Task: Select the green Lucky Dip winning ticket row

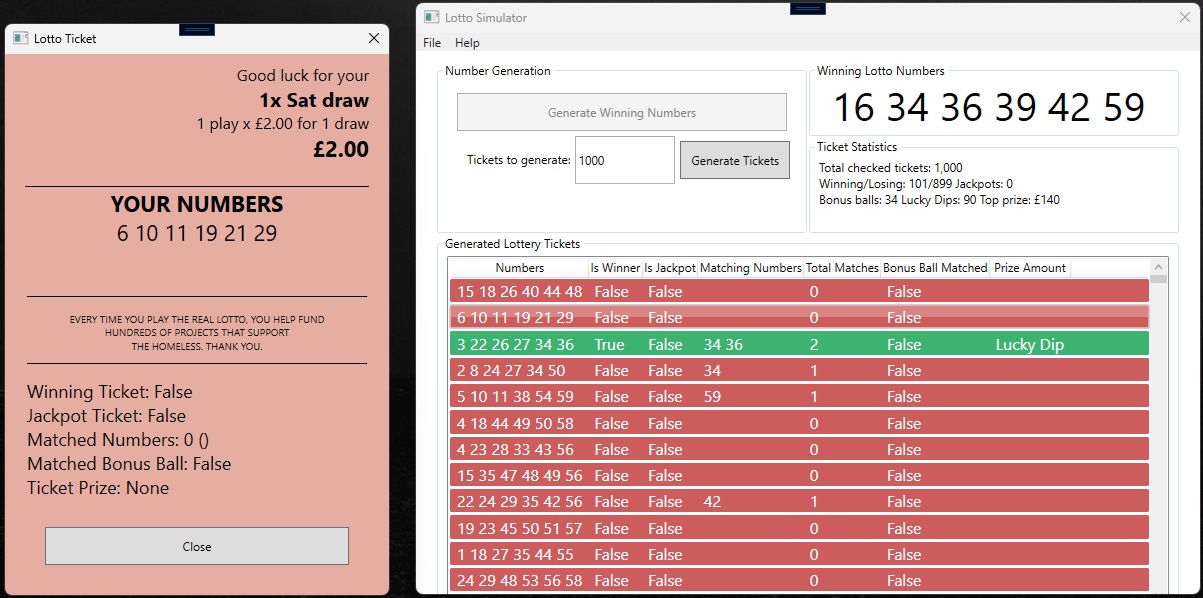Action: (x=798, y=344)
